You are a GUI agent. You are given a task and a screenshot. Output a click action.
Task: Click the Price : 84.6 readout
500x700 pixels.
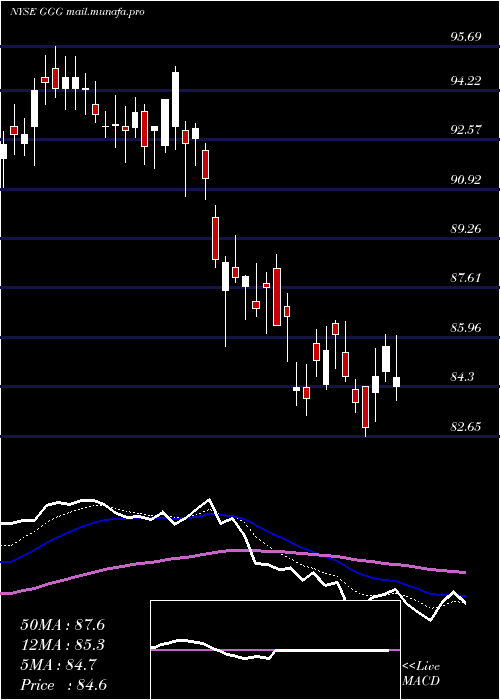pyautogui.click(x=63, y=685)
